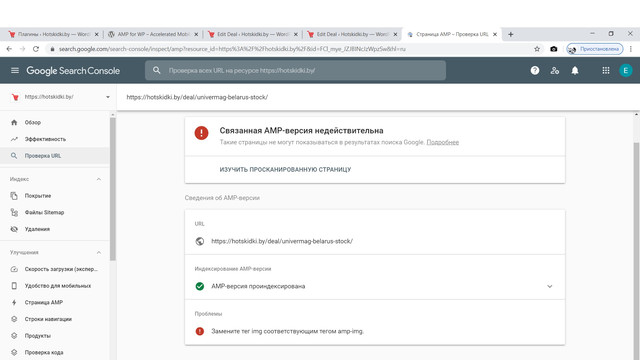Viewport: 640px width, 360px height.
Task: Open a new browser tab
Action: tap(511, 34)
